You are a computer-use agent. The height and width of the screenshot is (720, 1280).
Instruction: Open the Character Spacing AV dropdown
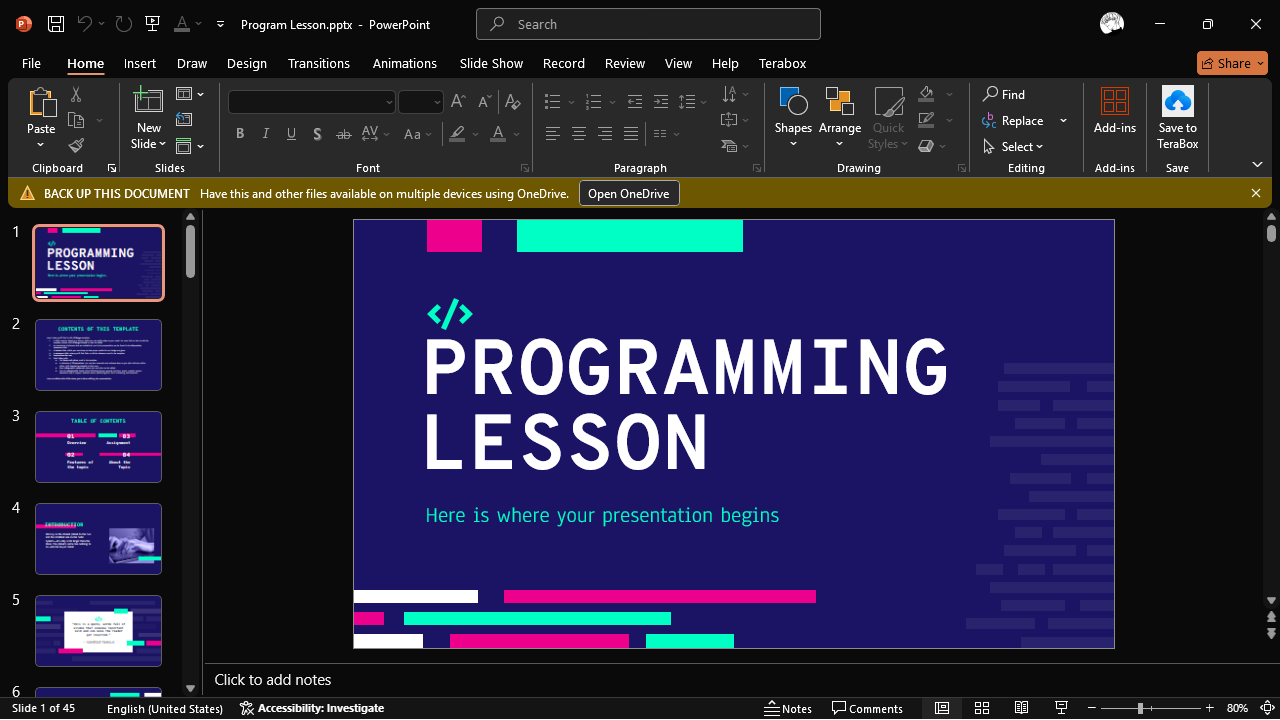coord(376,133)
